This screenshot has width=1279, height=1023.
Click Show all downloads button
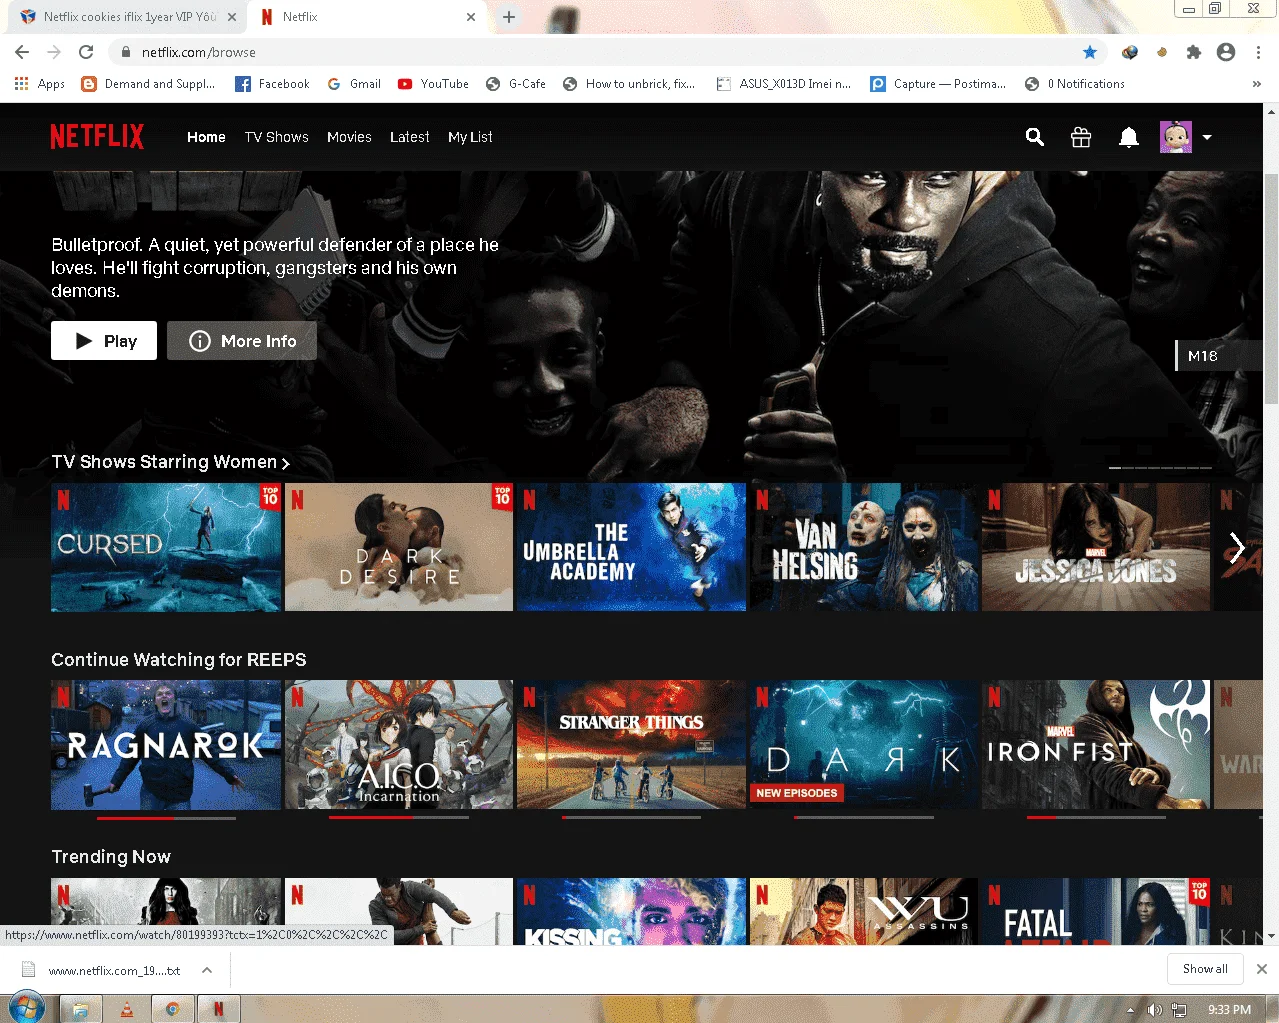tap(1205, 969)
